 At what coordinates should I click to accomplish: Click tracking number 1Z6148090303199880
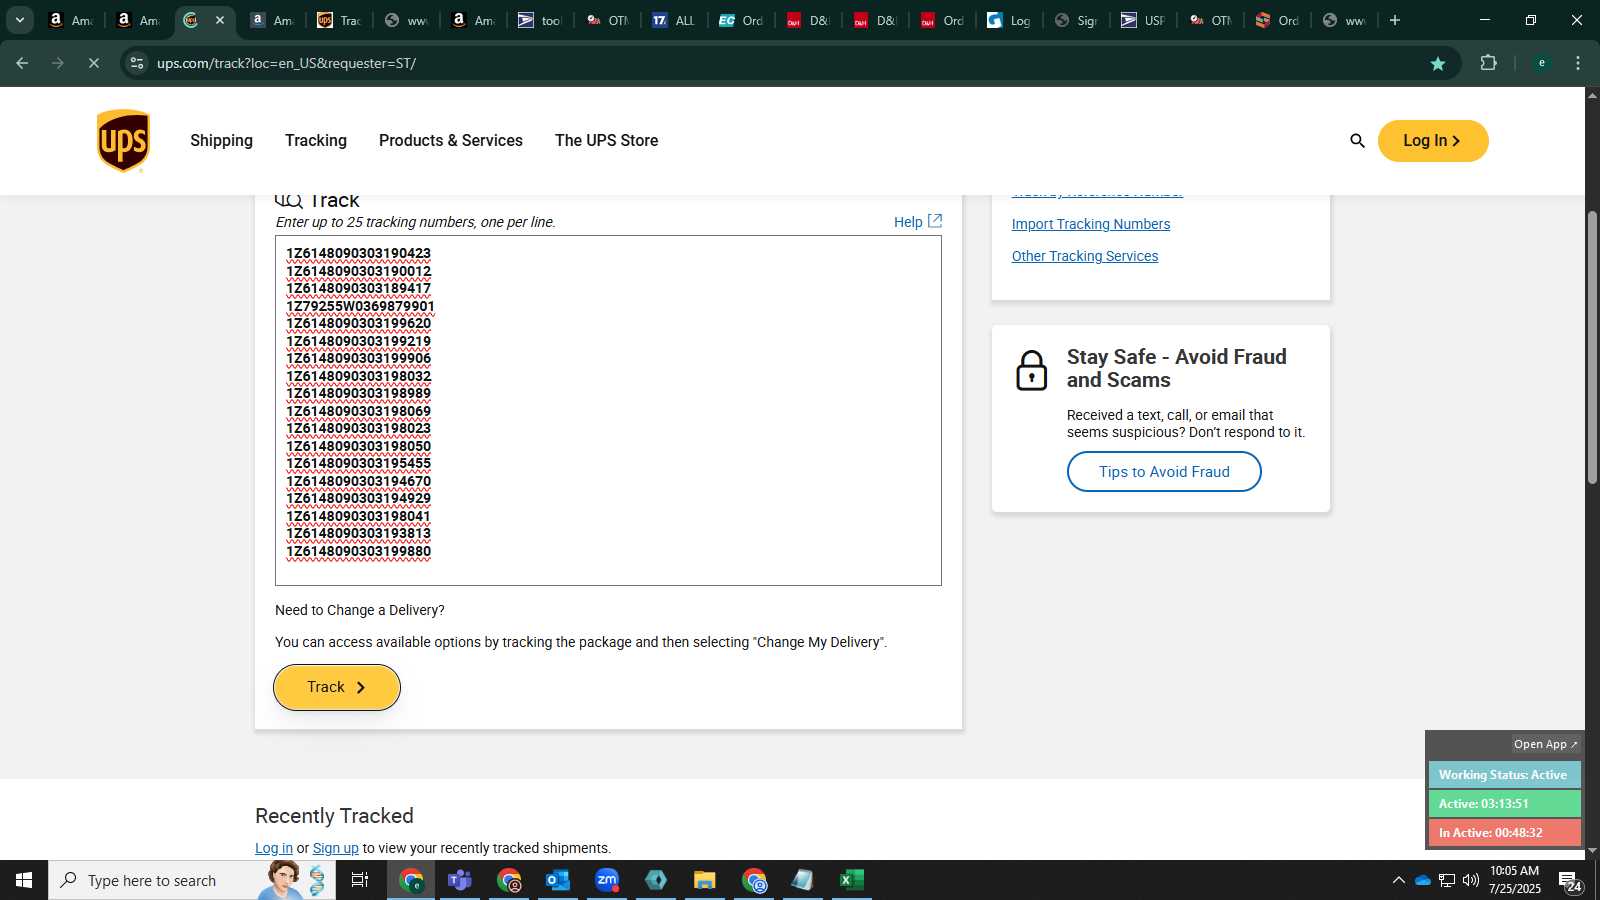[358, 552]
